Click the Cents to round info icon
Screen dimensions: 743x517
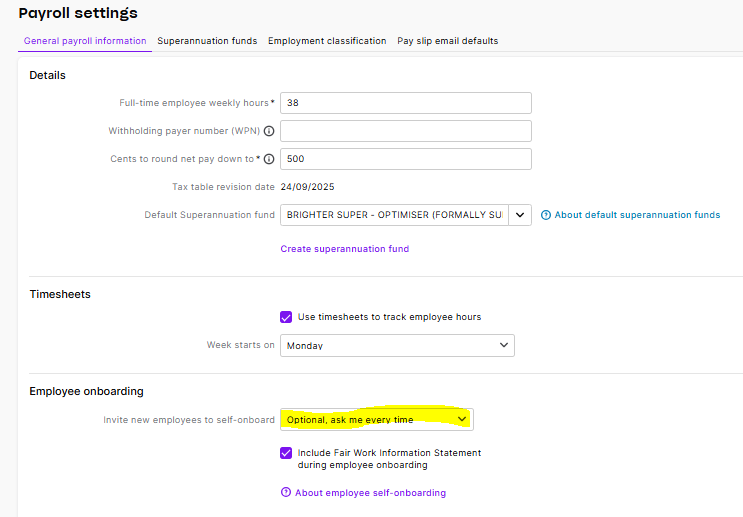coord(269,159)
